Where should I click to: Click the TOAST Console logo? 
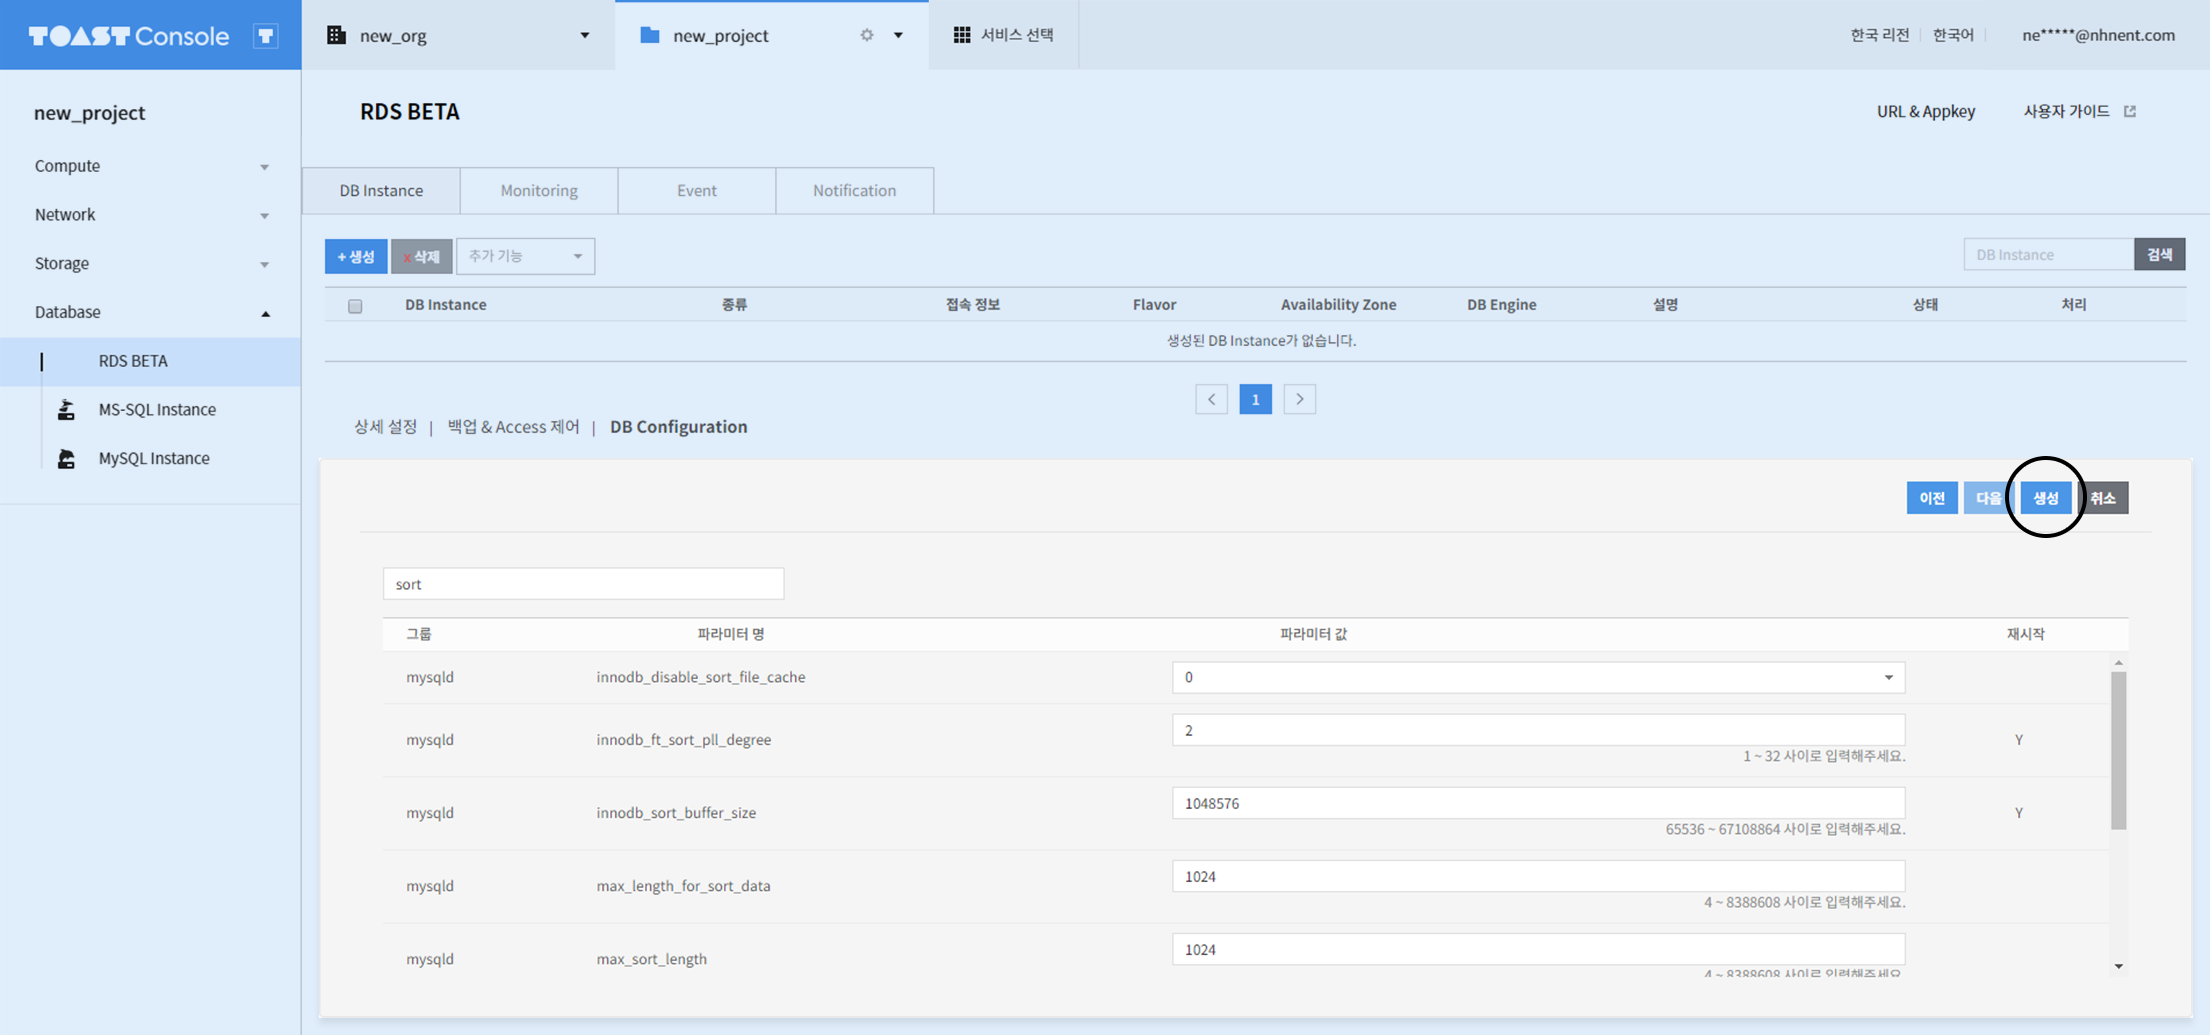(129, 36)
